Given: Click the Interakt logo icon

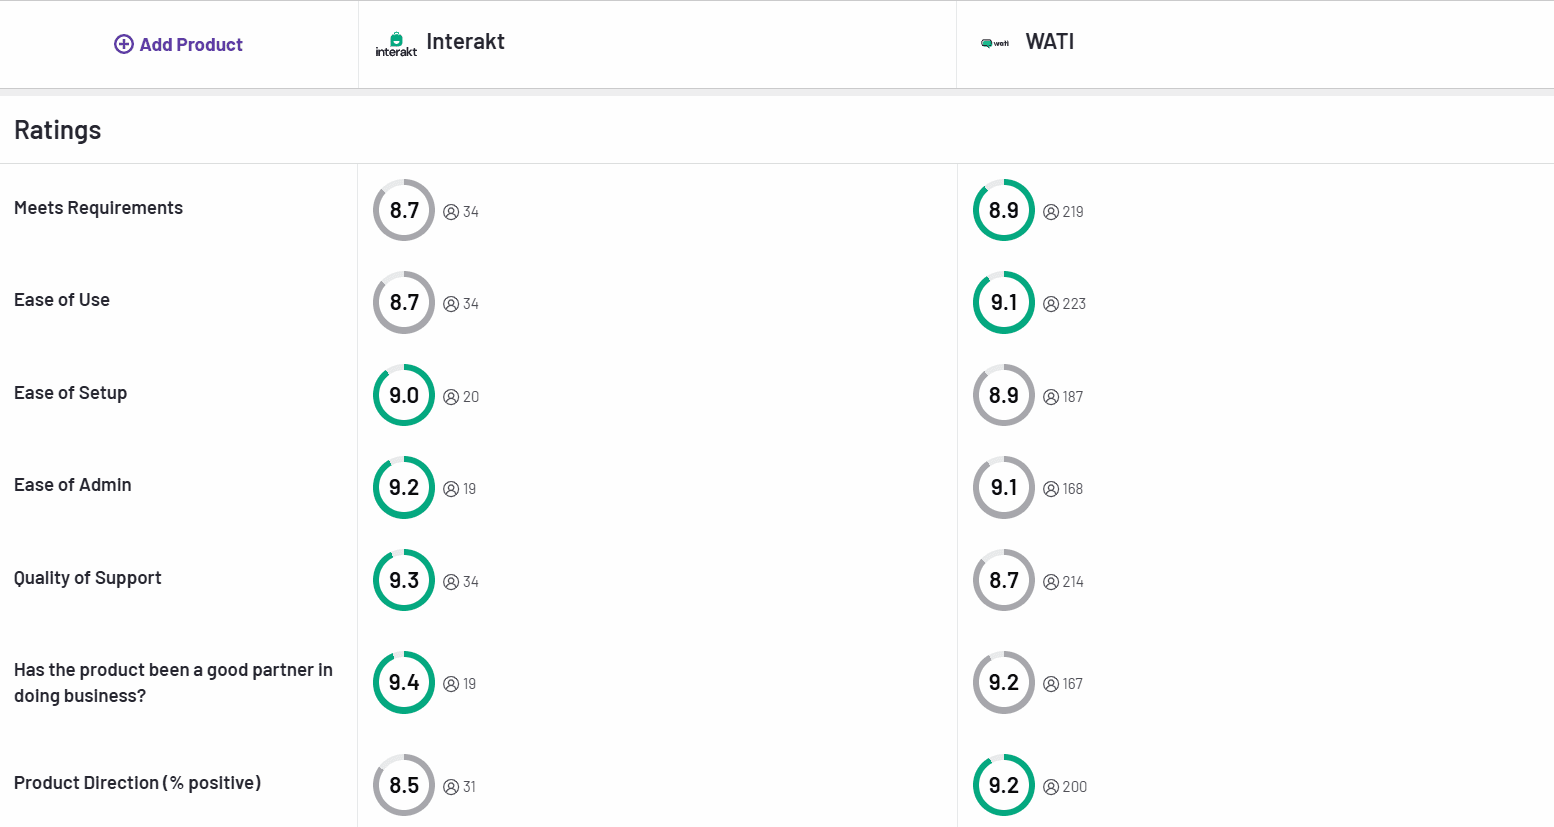Looking at the screenshot, I should point(396,44).
